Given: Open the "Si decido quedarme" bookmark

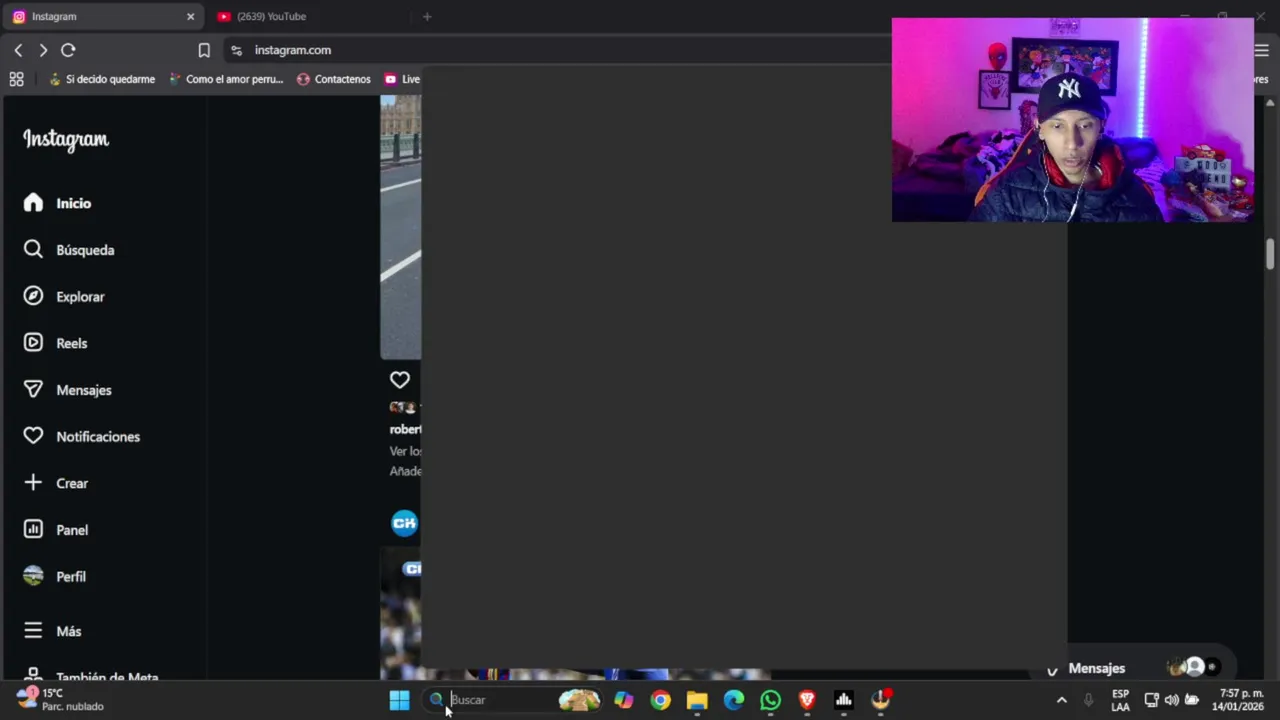Looking at the screenshot, I should tap(102, 79).
